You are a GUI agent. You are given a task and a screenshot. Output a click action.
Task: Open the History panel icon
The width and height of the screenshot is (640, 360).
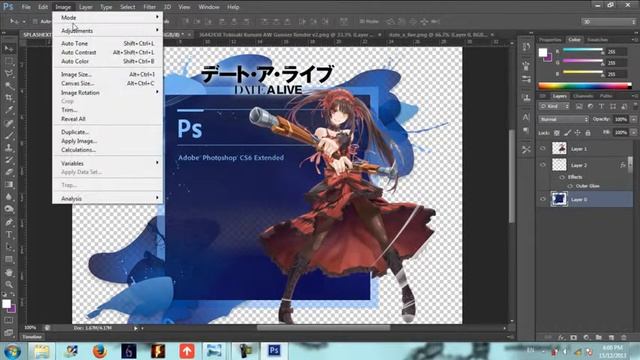(526, 47)
